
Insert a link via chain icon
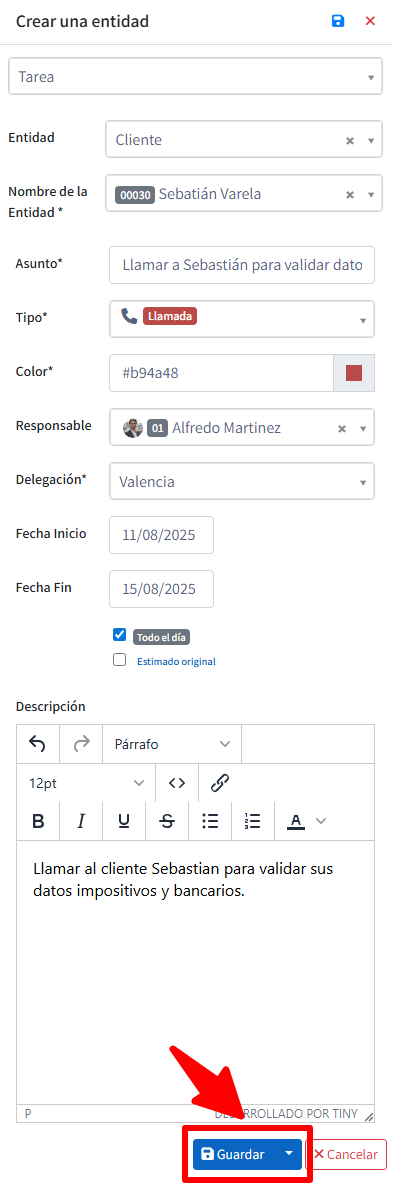[x=220, y=783]
